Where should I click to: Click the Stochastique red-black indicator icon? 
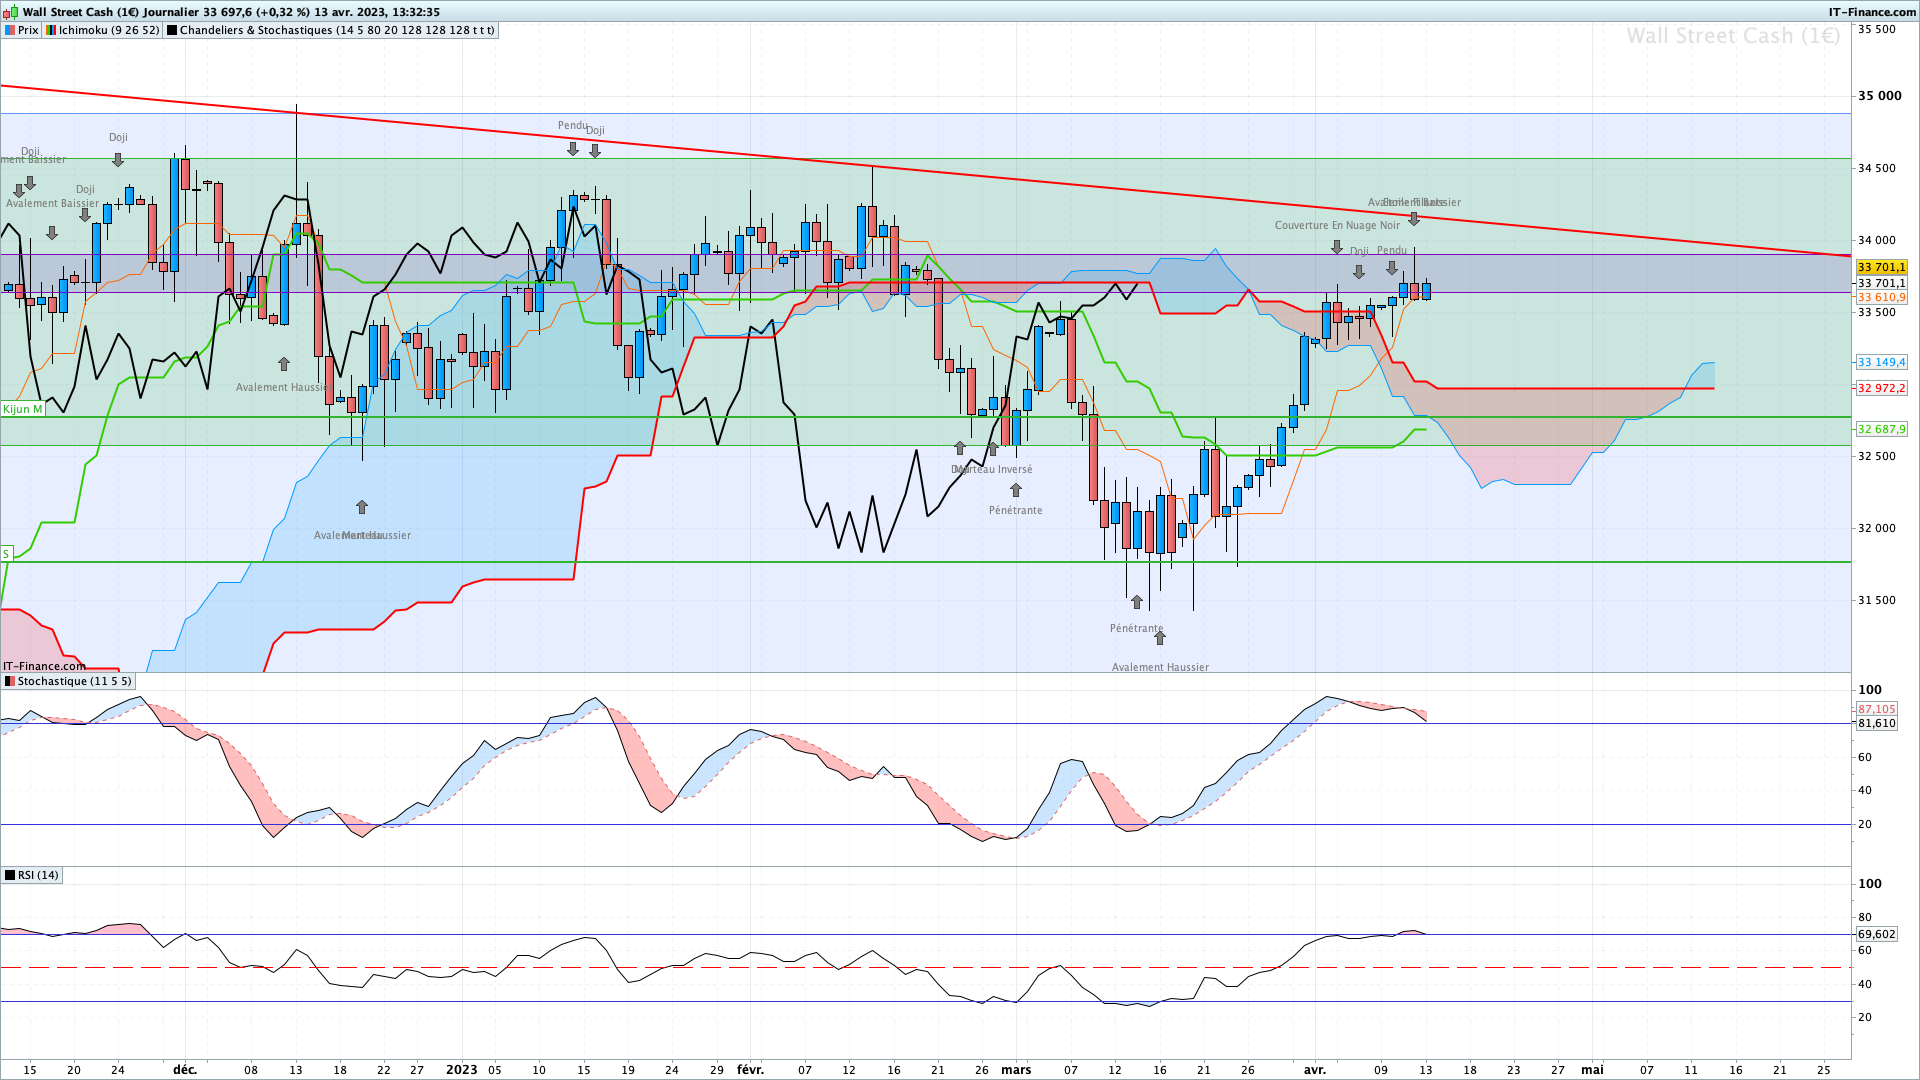click(9, 681)
